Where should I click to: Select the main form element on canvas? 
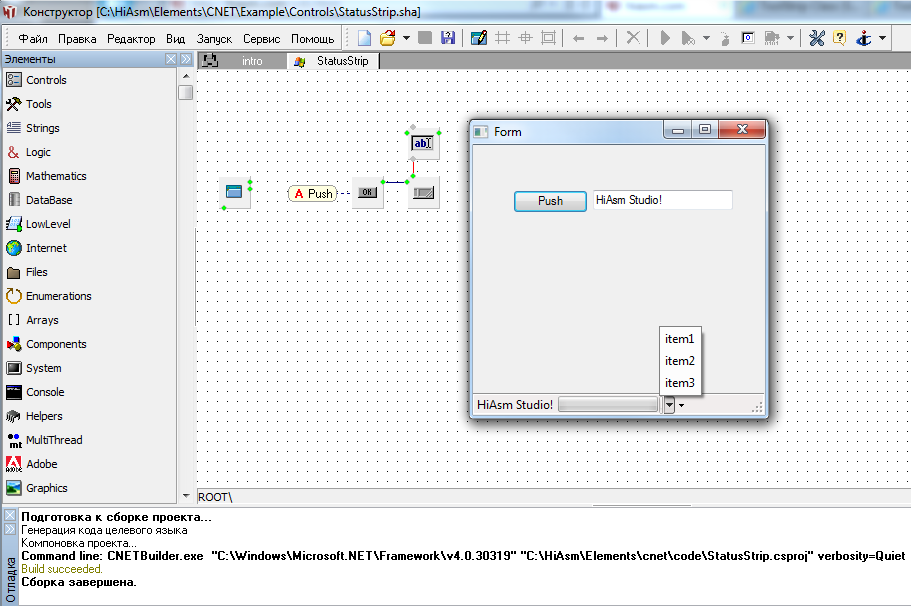point(235,192)
